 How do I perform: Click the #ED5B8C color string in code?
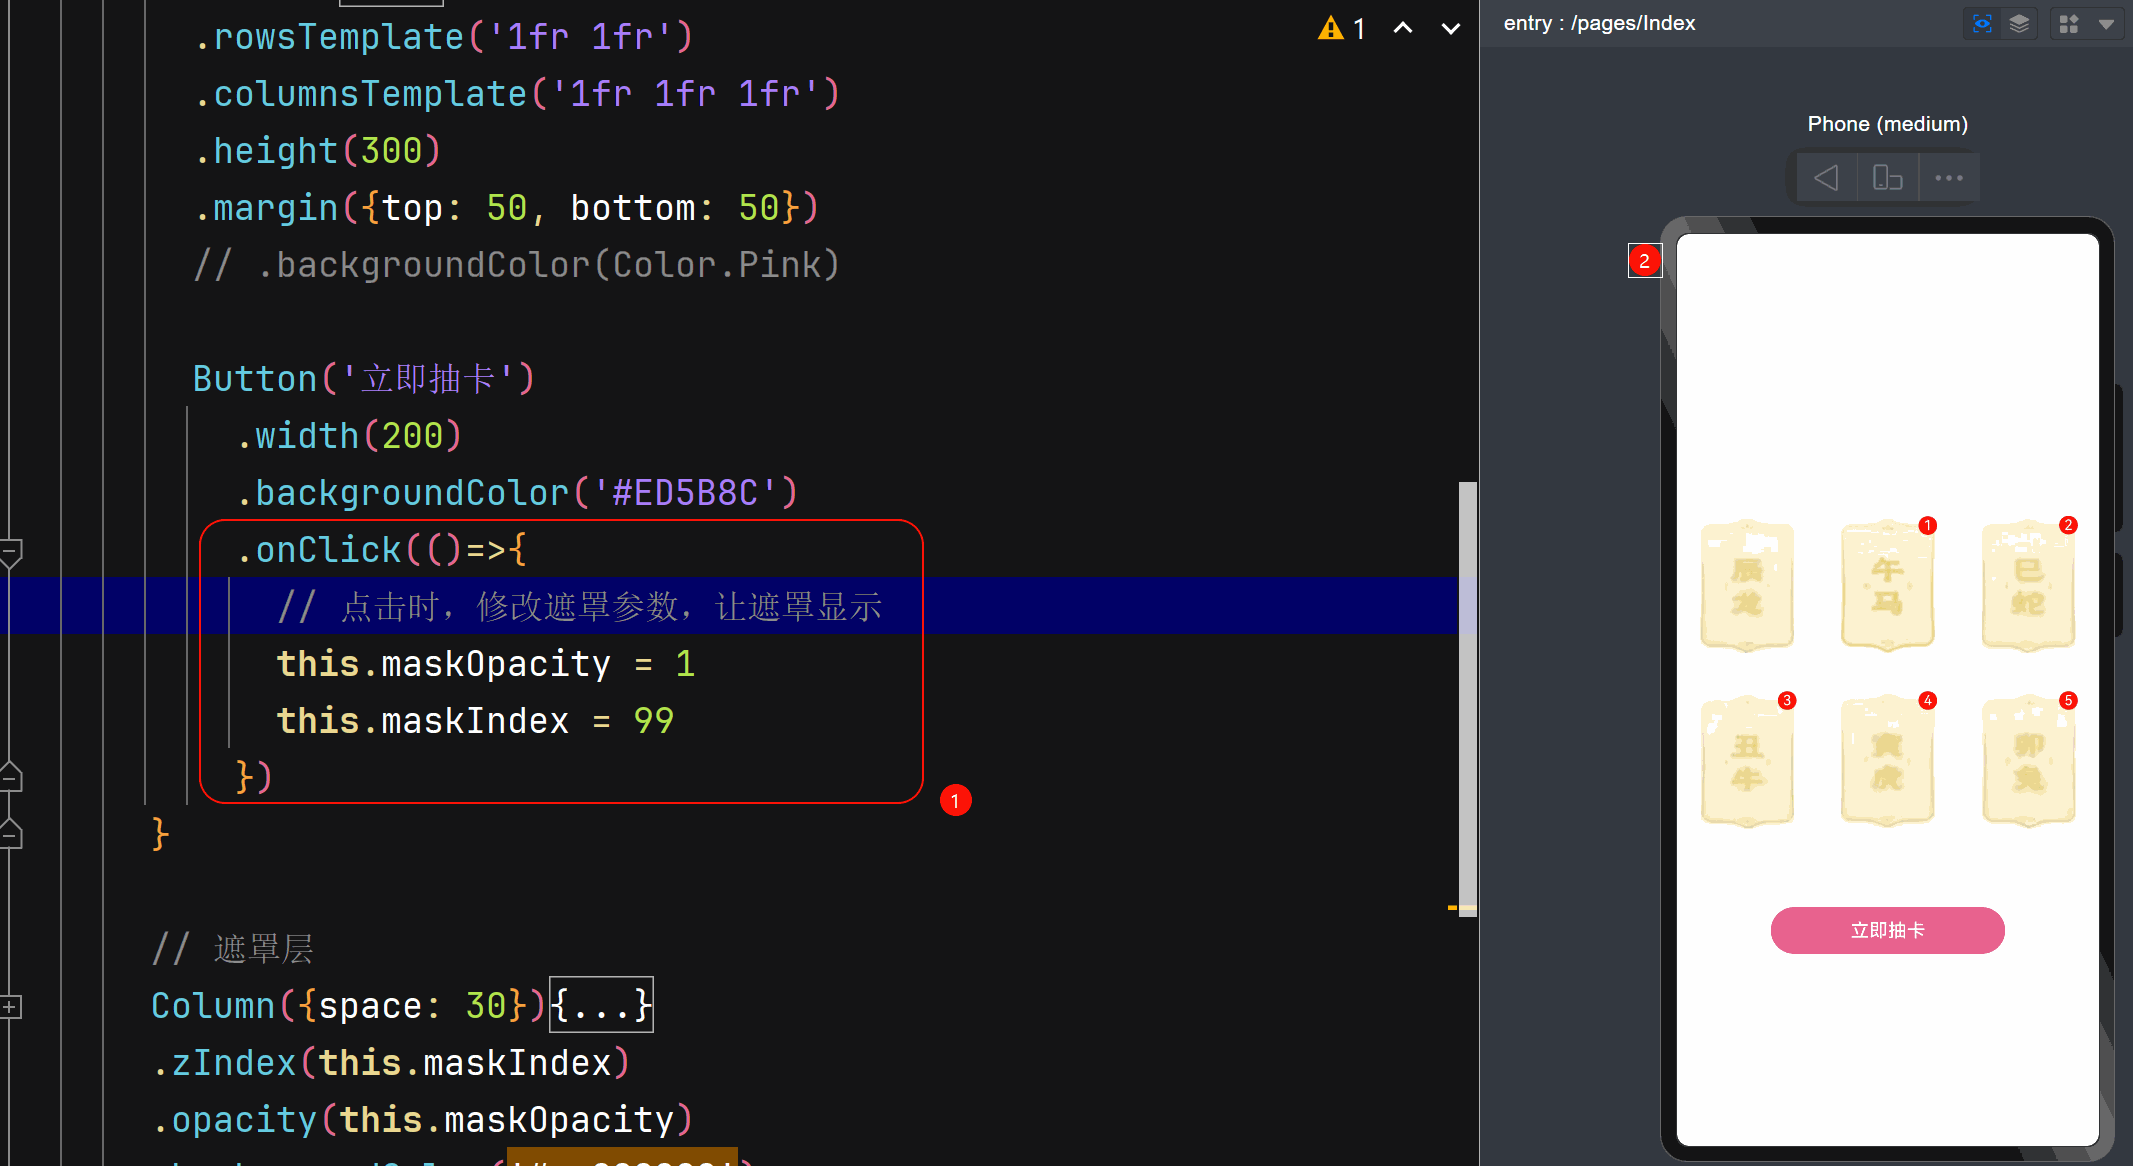point(684,493)
